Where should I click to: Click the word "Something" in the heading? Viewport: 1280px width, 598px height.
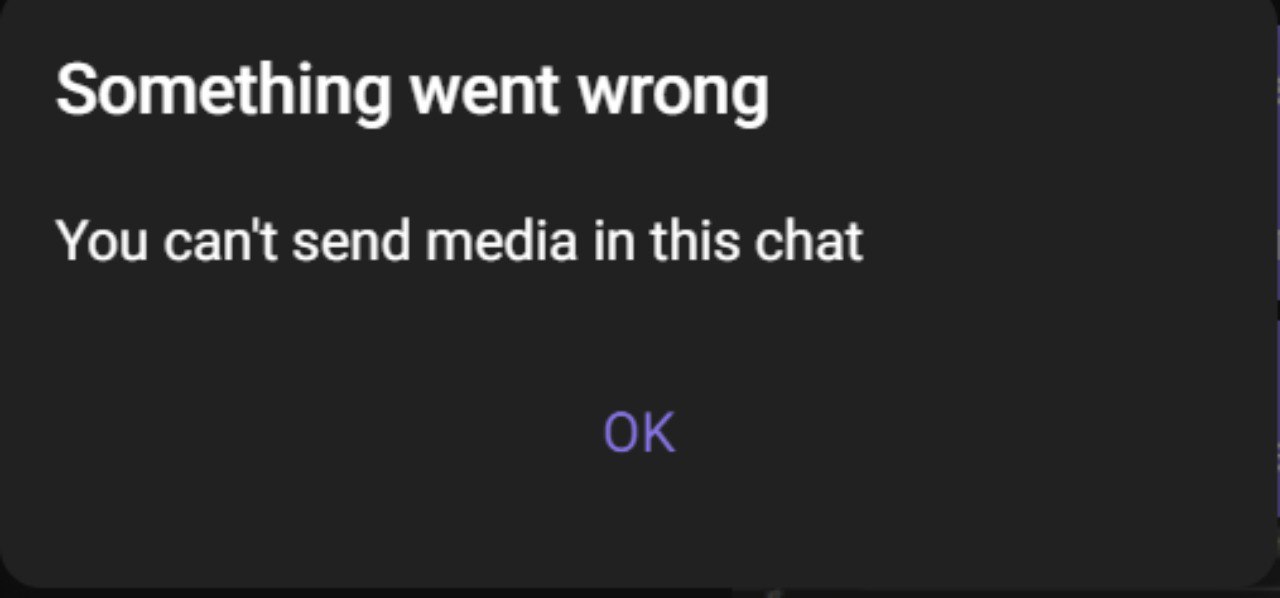[224, 93]
